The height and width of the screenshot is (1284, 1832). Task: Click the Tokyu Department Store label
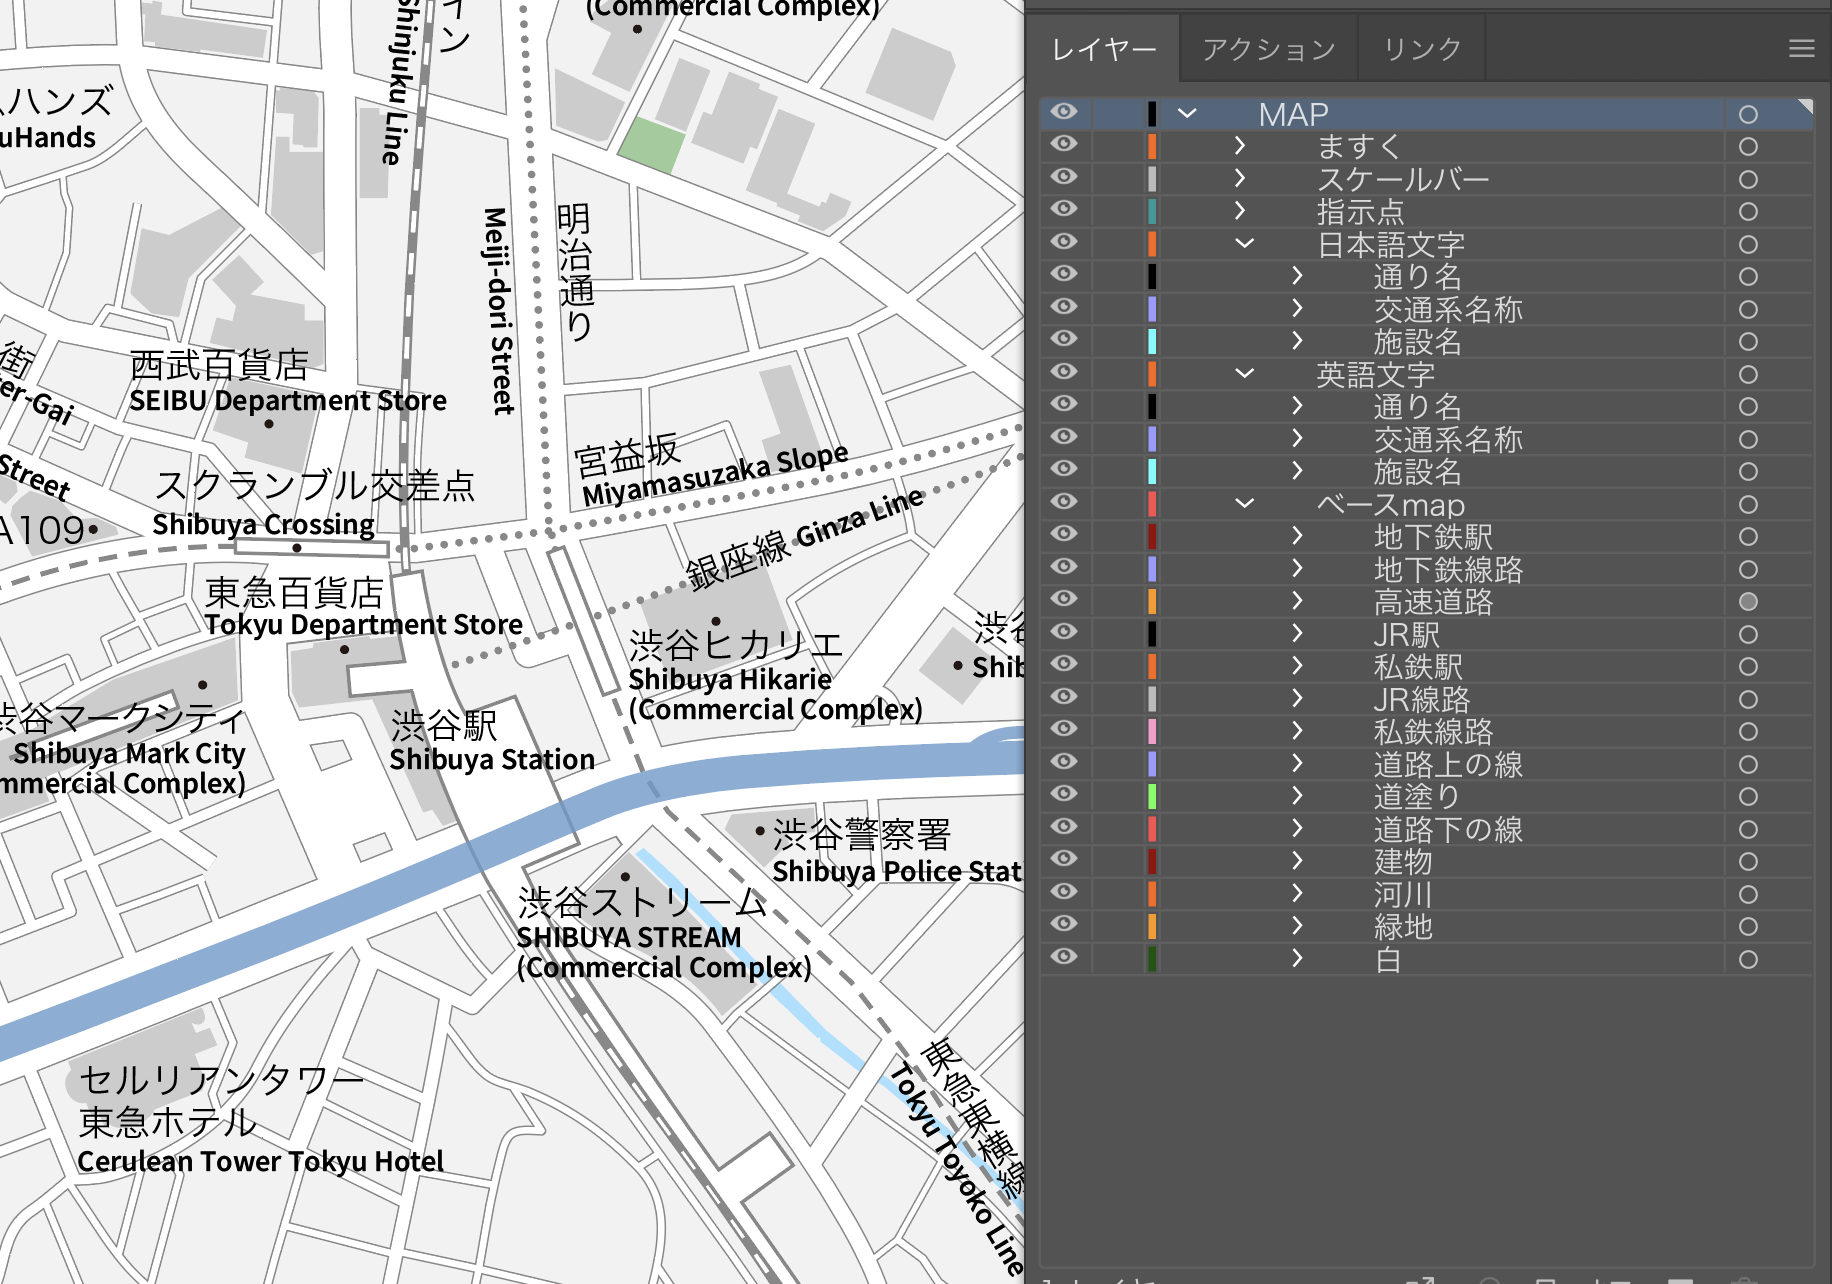coord(363,625)
